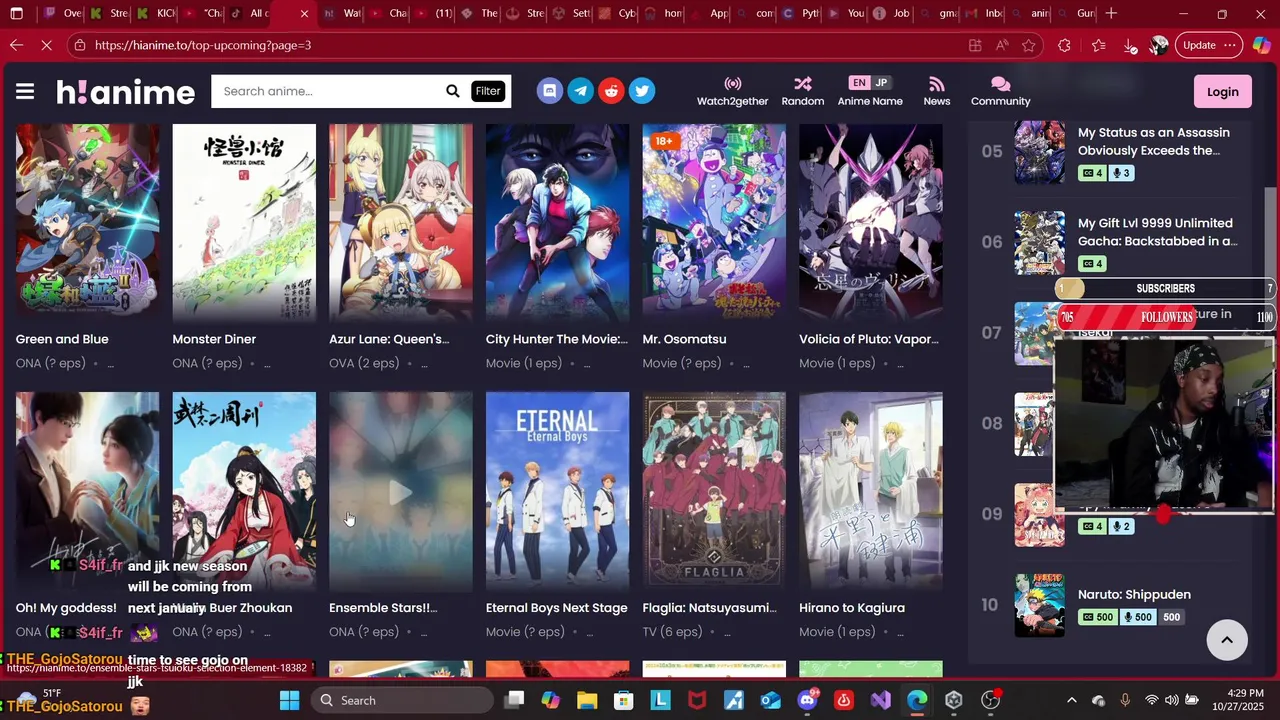
Task: Open Mr. Osomatsu title link
Action: coord(684,339)
